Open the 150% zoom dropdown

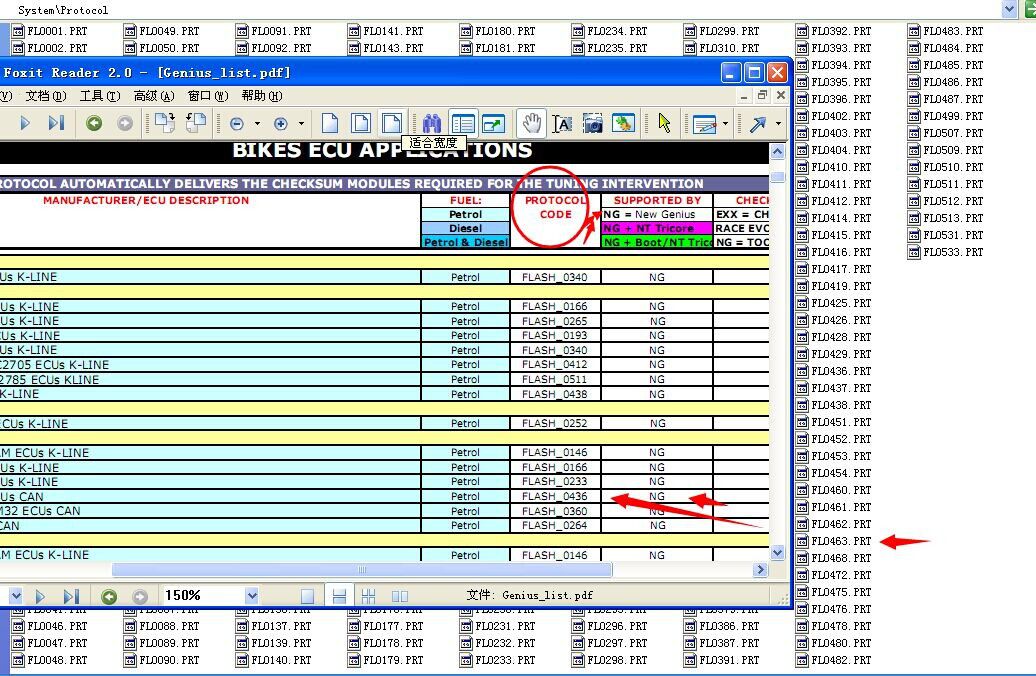pyautogui.click(x=251, y=596)
